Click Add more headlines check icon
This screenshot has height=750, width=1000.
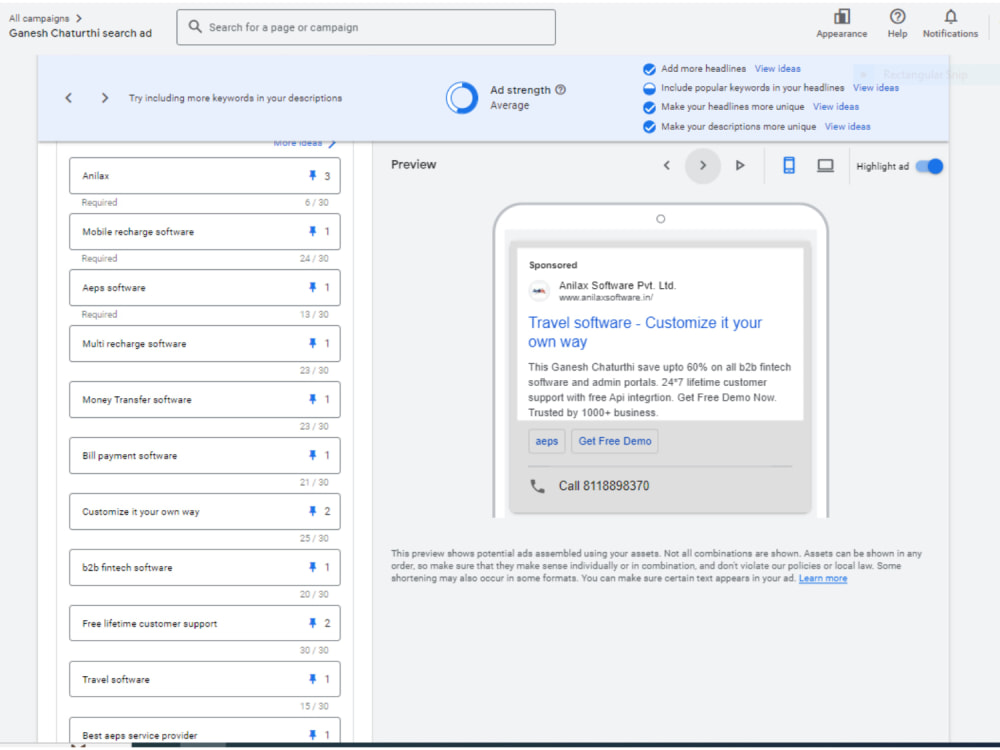tap(649, 69)
